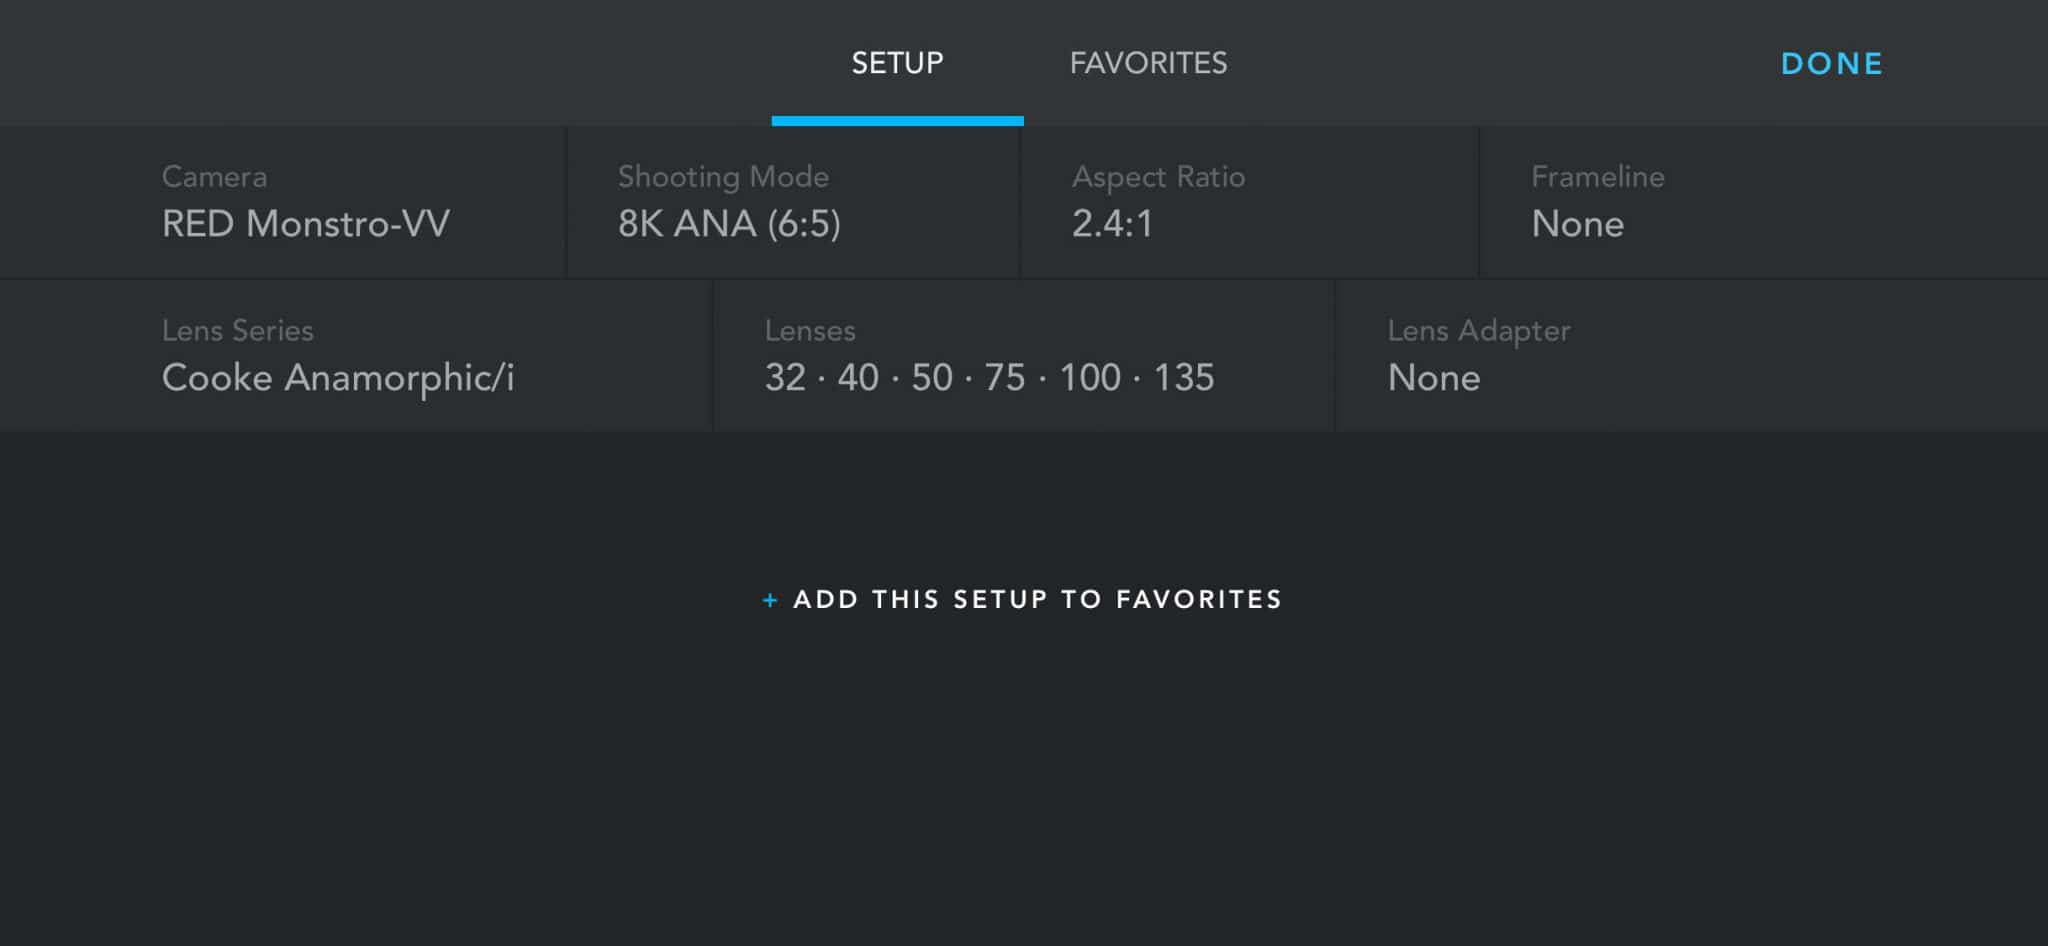Select the SETUP tab
The image size is (2048, 946).
pyautogui.click(x=897, y=63)
